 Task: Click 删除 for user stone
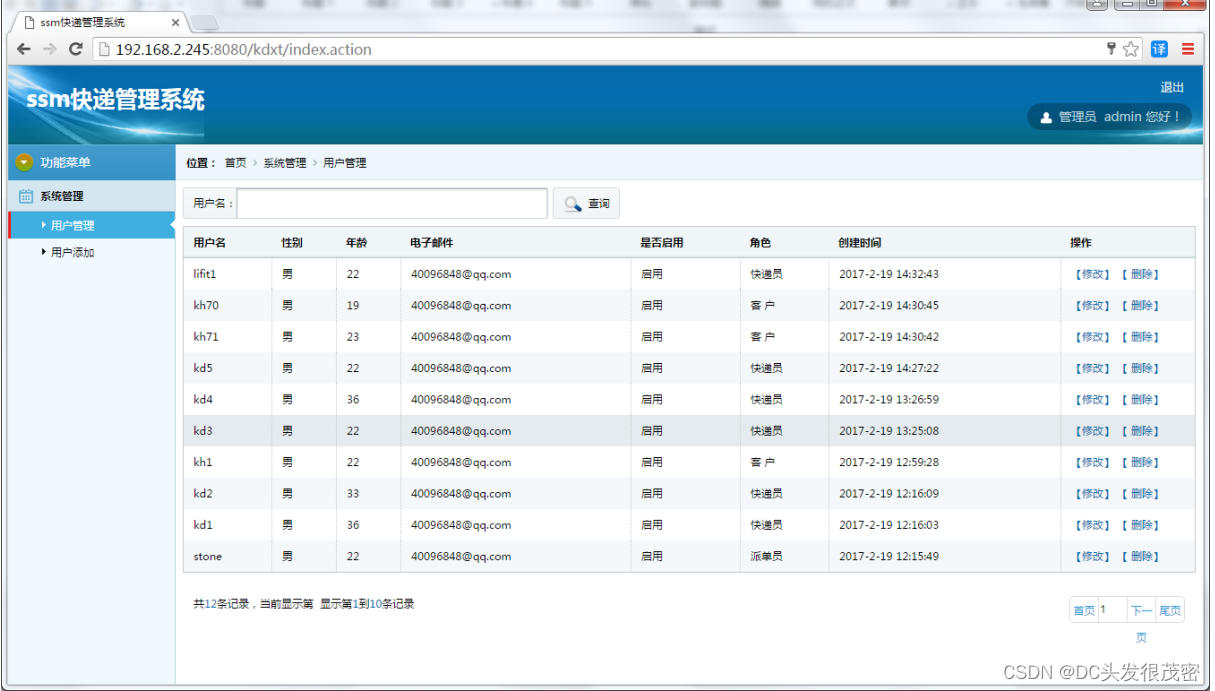(x=1141, y=557)
